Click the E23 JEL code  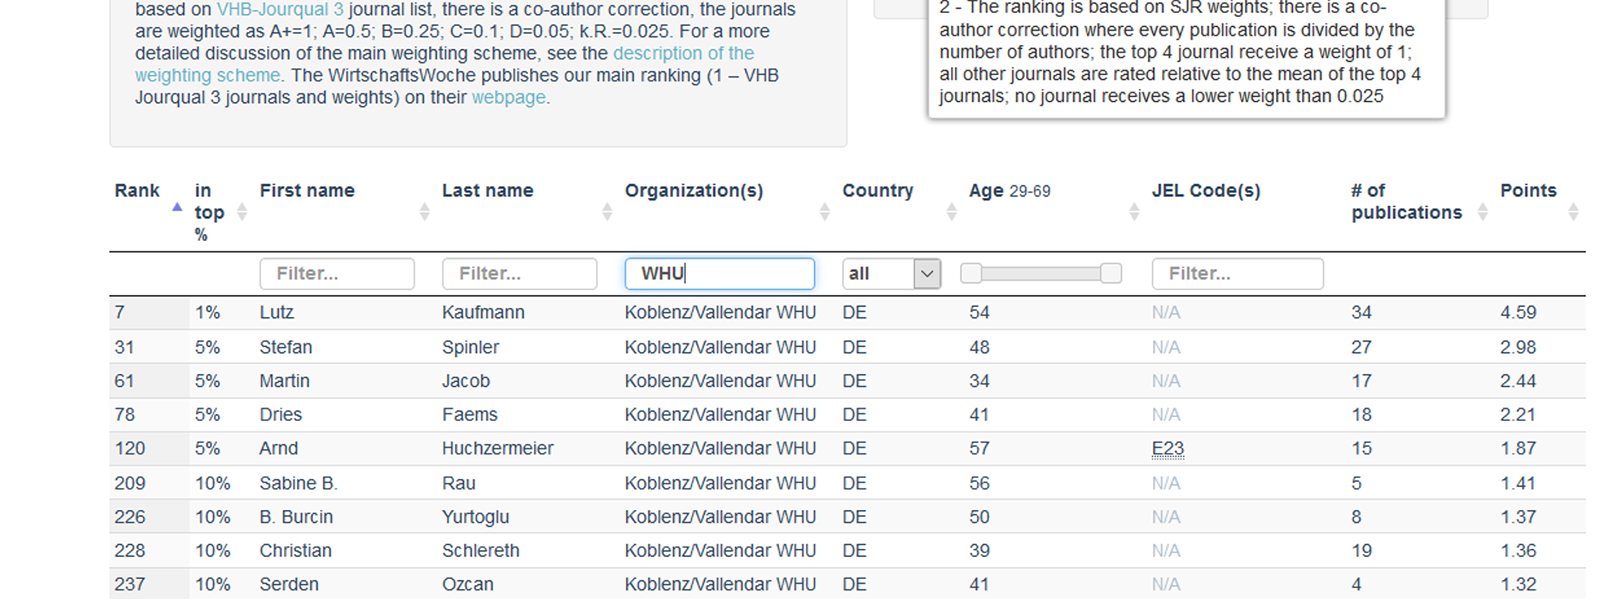coord(1168,449)
